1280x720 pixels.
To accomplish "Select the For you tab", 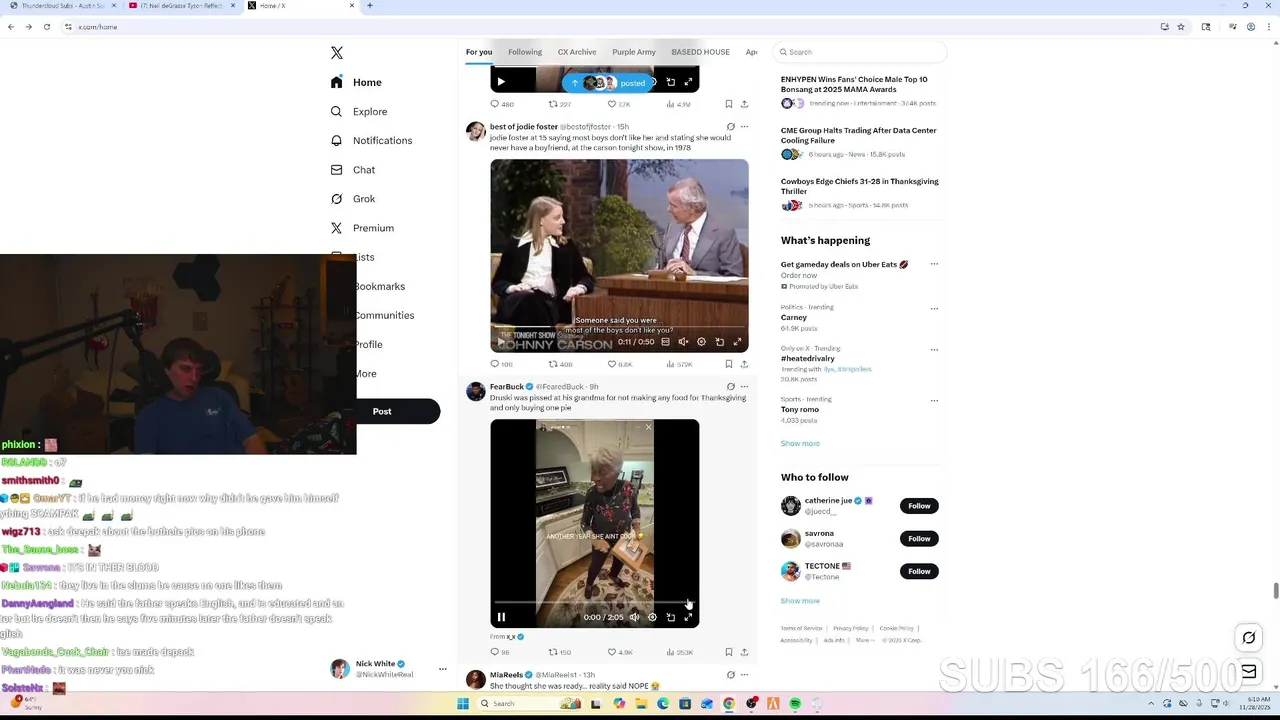I will (479, 52).
